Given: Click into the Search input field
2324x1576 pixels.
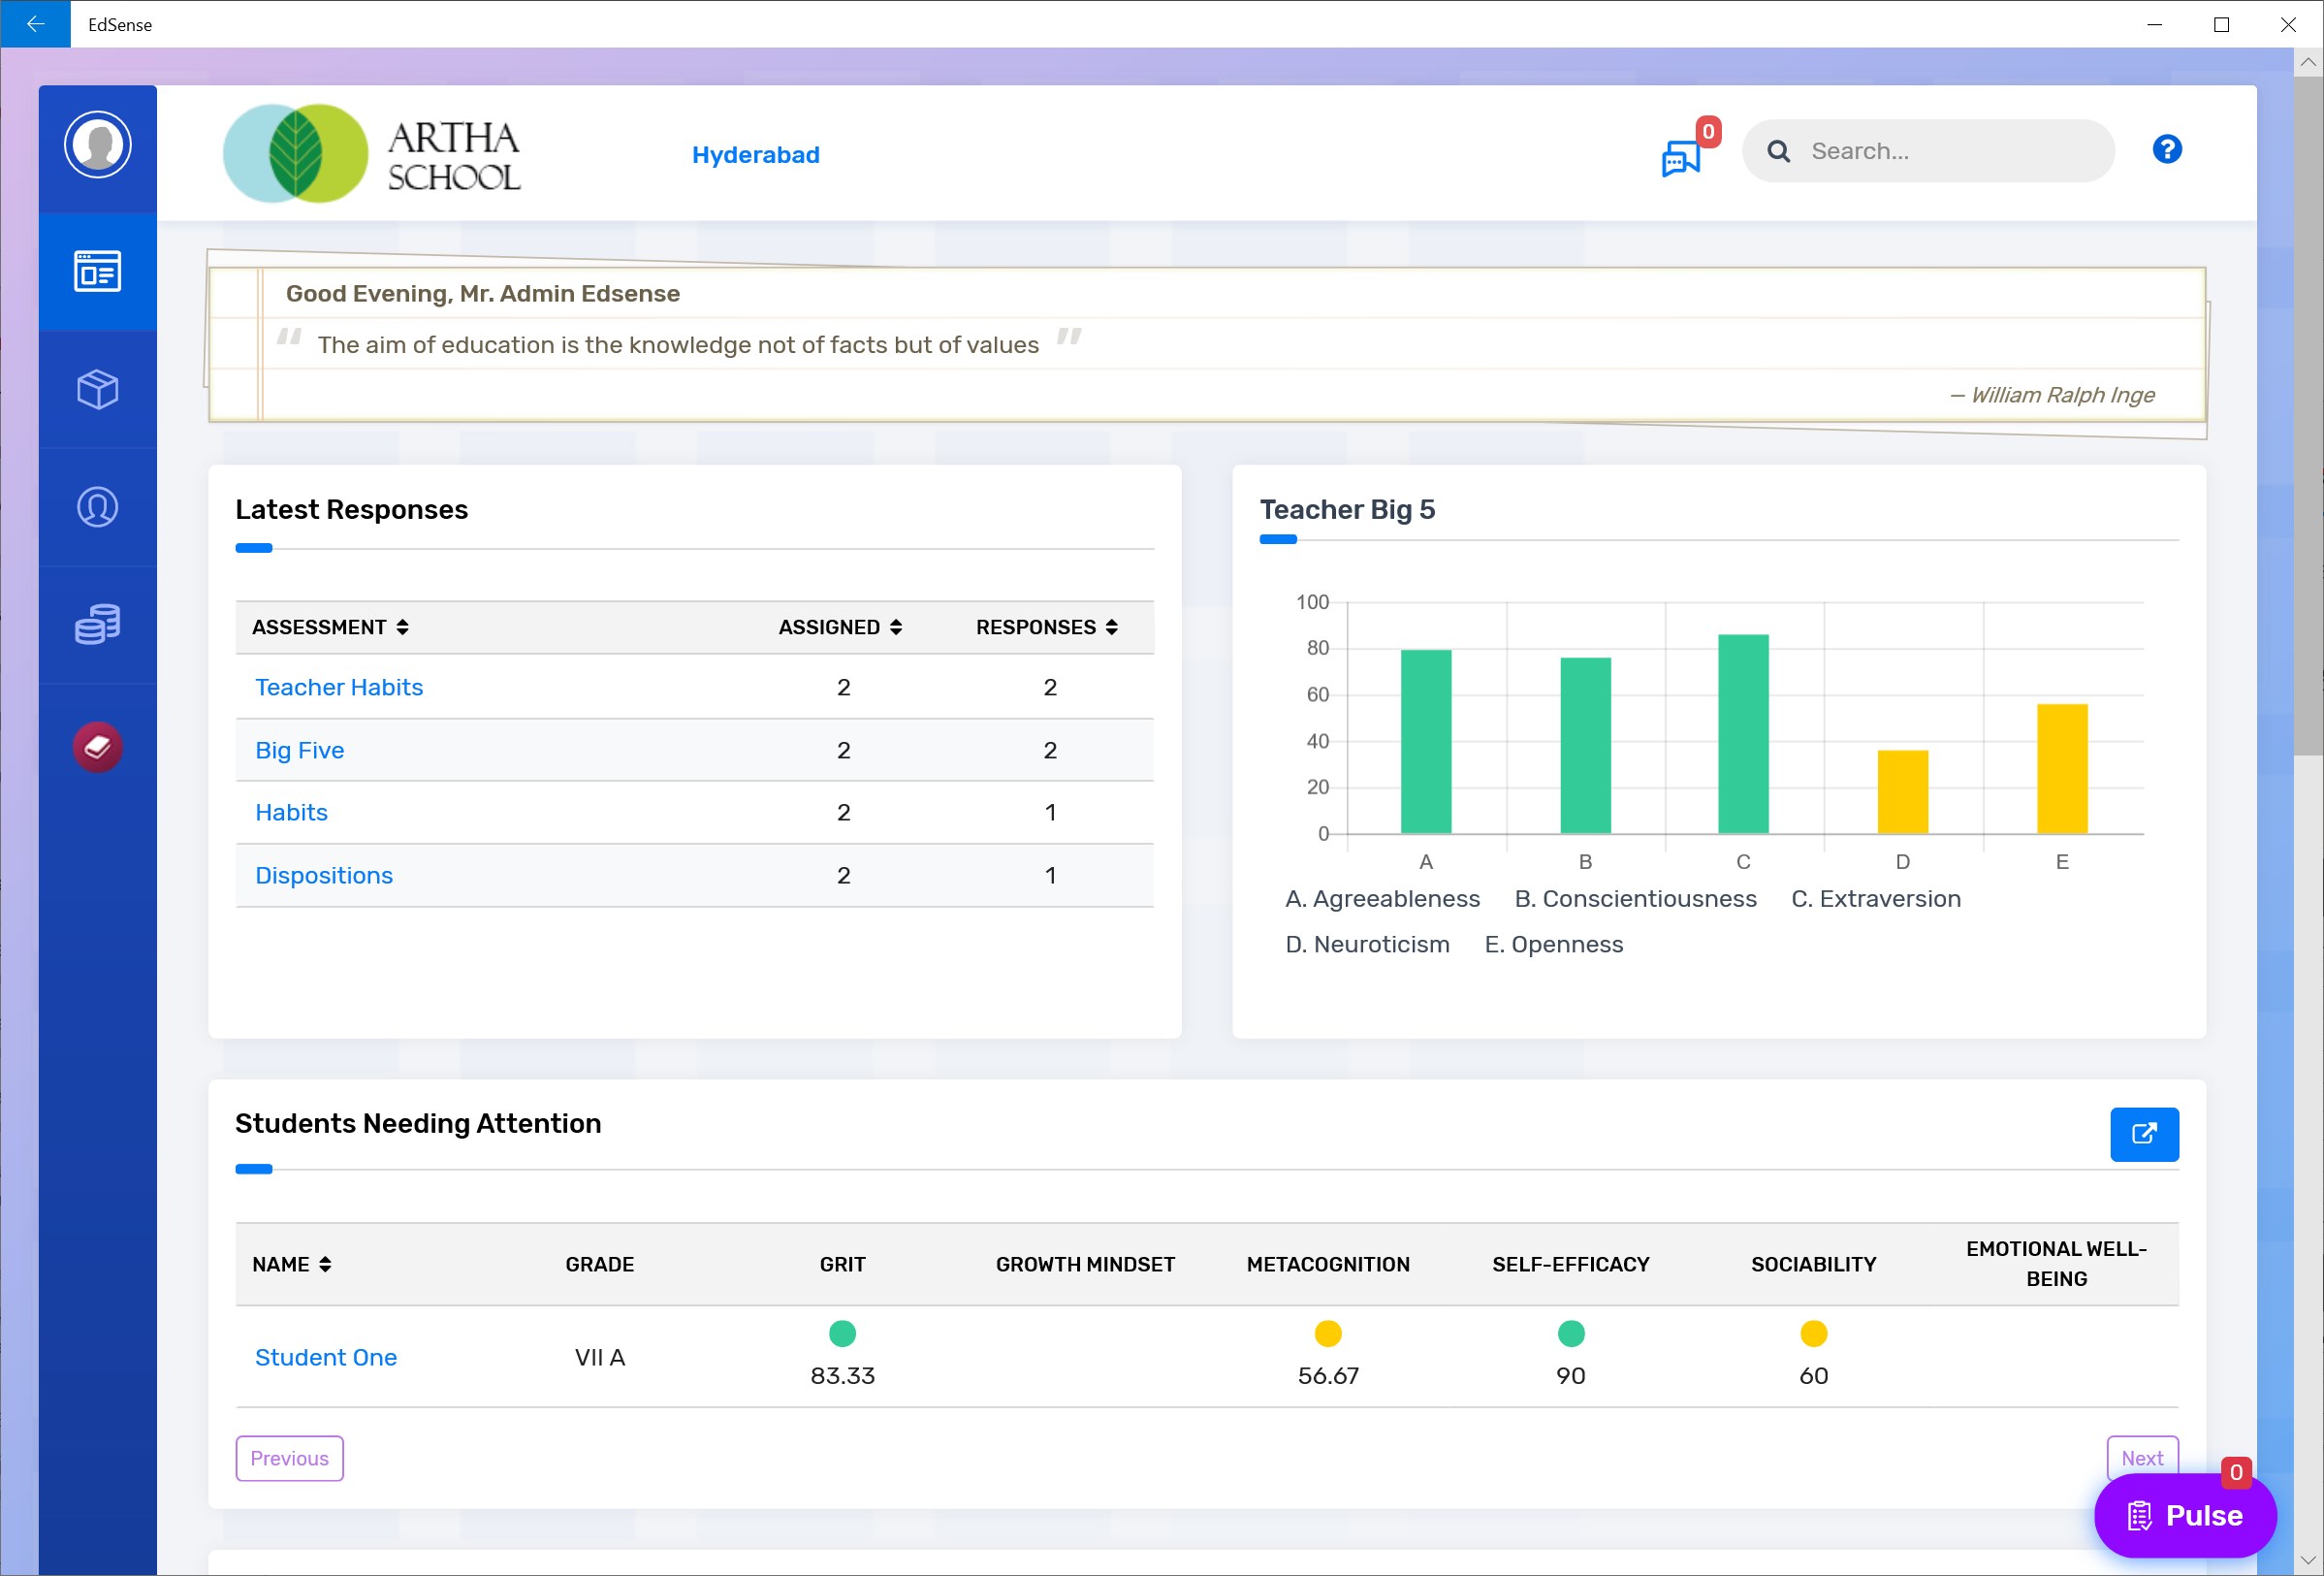Looking at the screenshot, I should pos(1950,151).
